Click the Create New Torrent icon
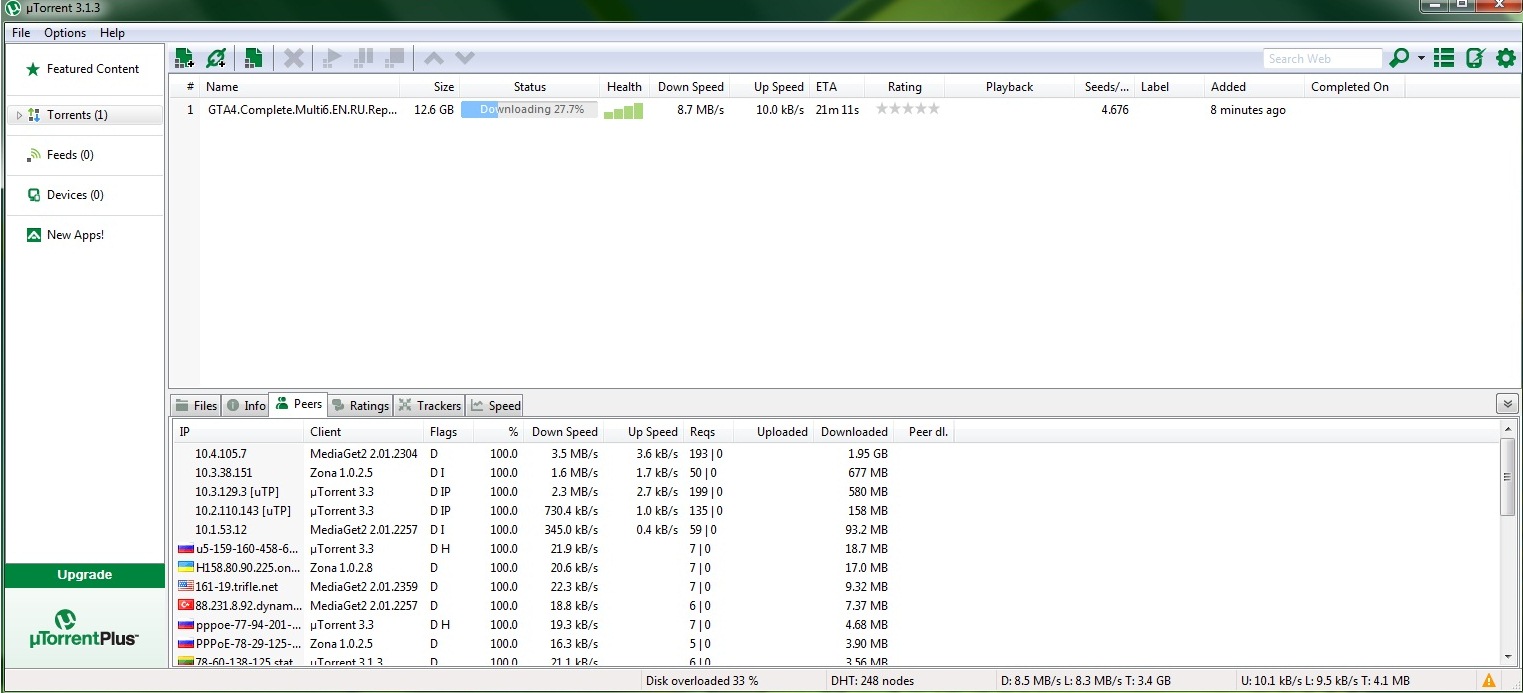The width and height of the screenshot is (1523, 693). click(254, 58)
